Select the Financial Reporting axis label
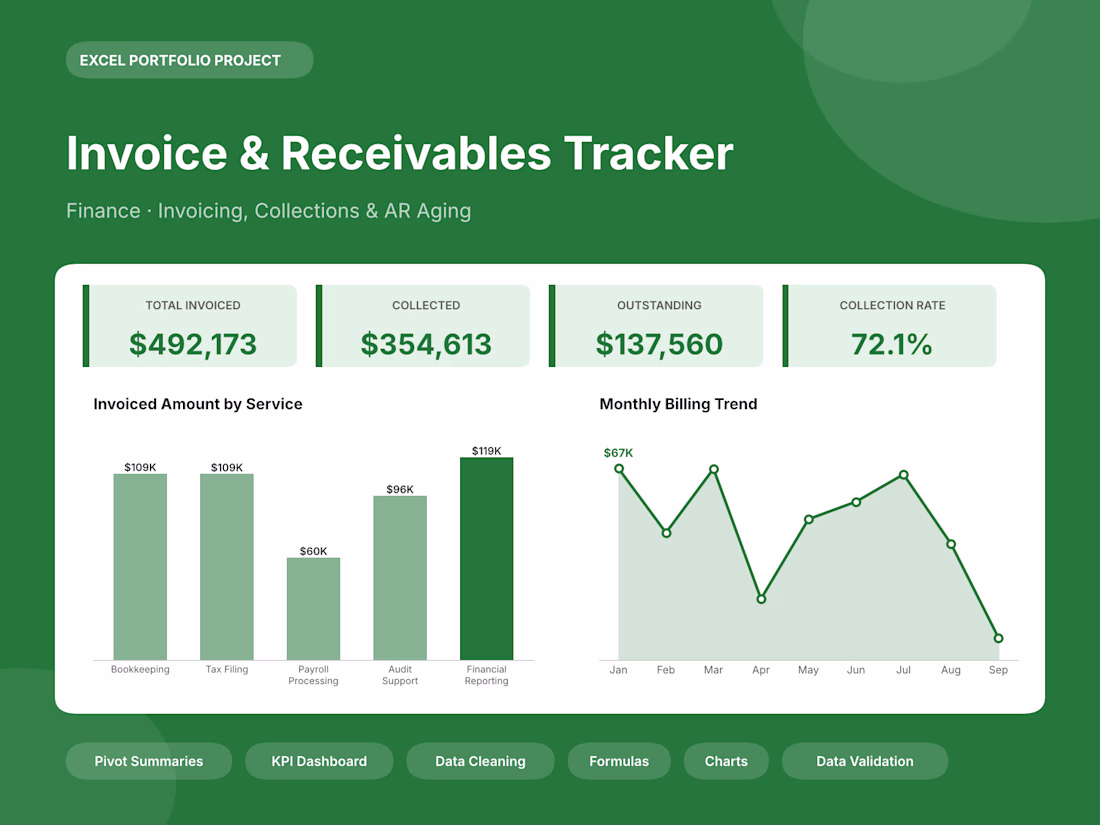The width and height of the screenshot is (1100, 825). point(487,675)
